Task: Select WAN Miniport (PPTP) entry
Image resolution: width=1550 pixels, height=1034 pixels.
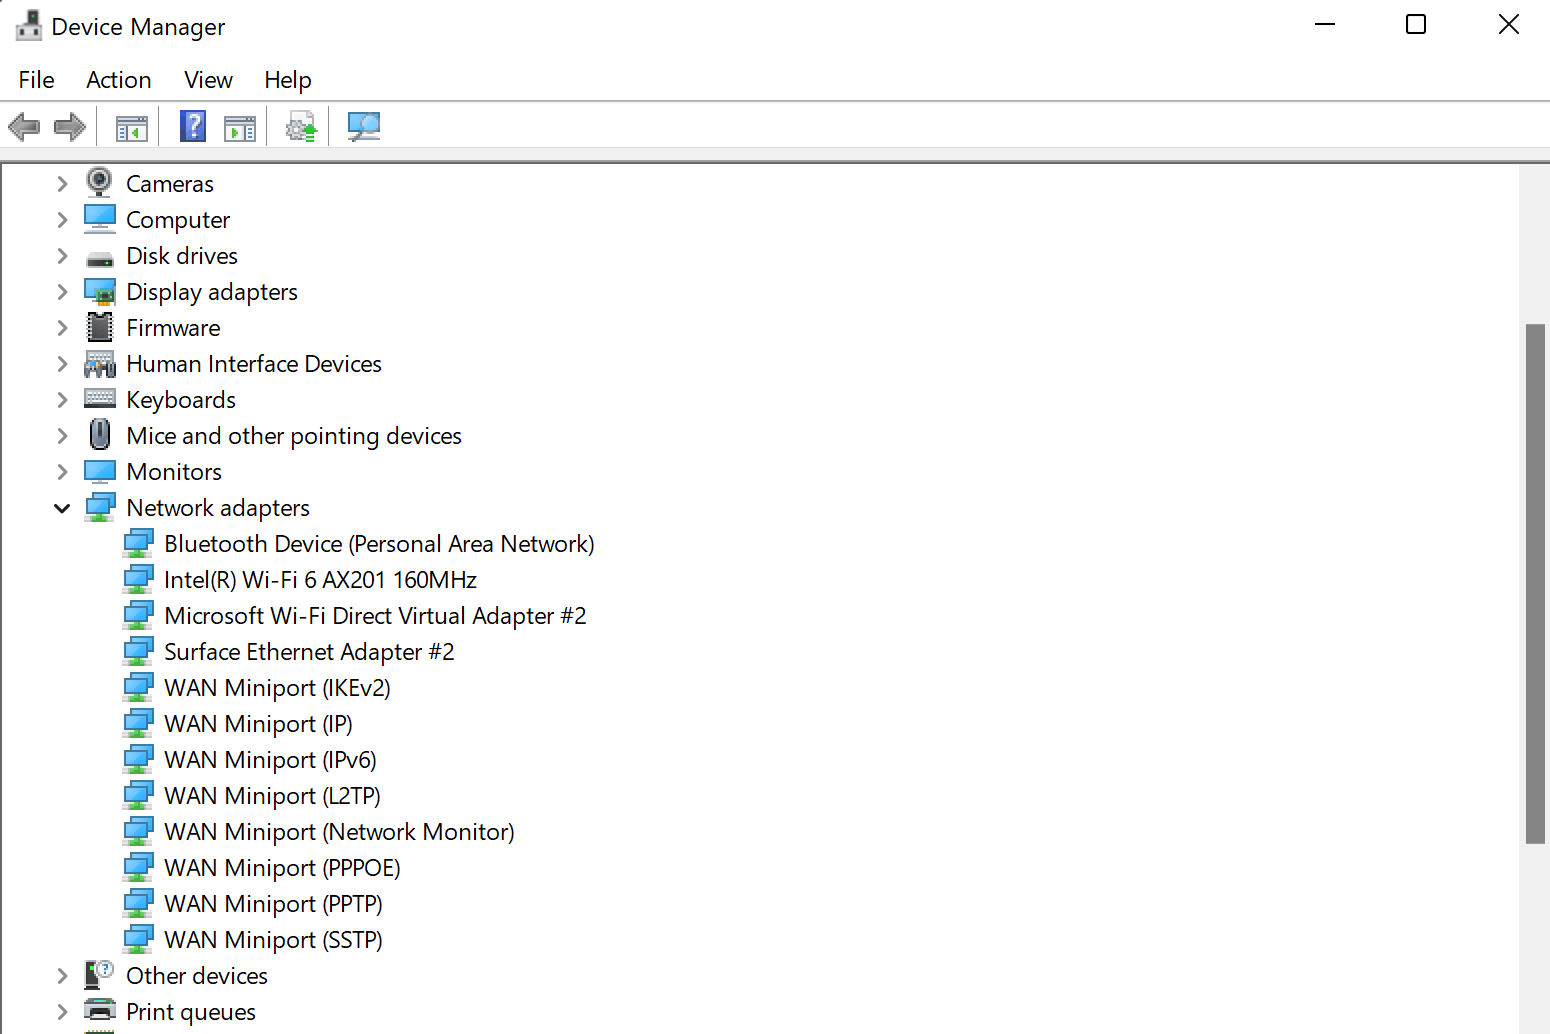Action: point(273,904)
